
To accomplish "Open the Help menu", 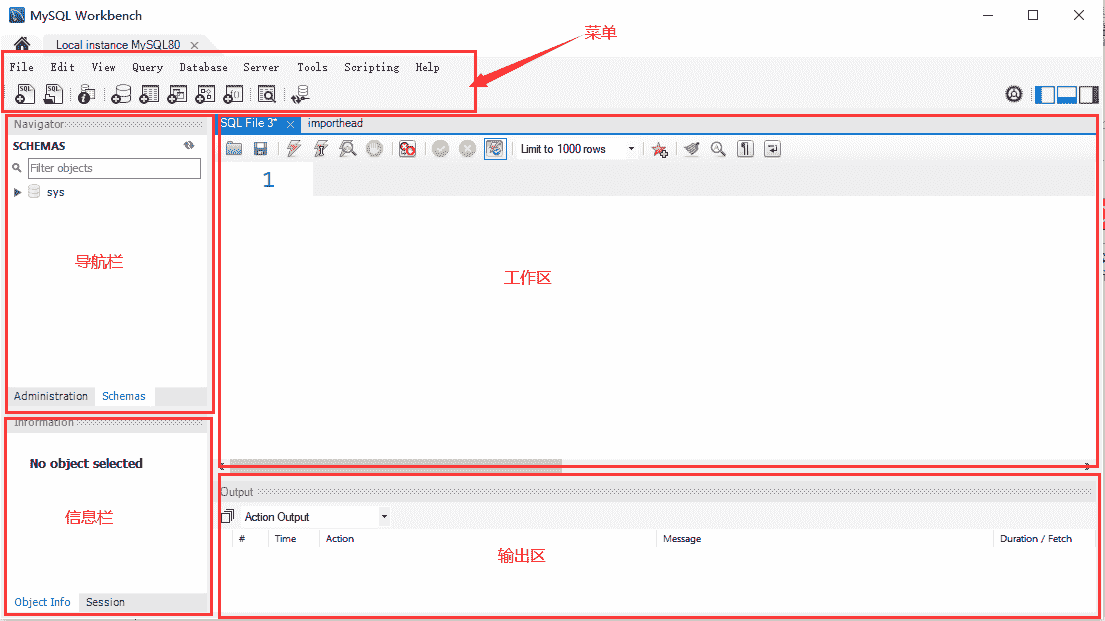I will point(427,67).
